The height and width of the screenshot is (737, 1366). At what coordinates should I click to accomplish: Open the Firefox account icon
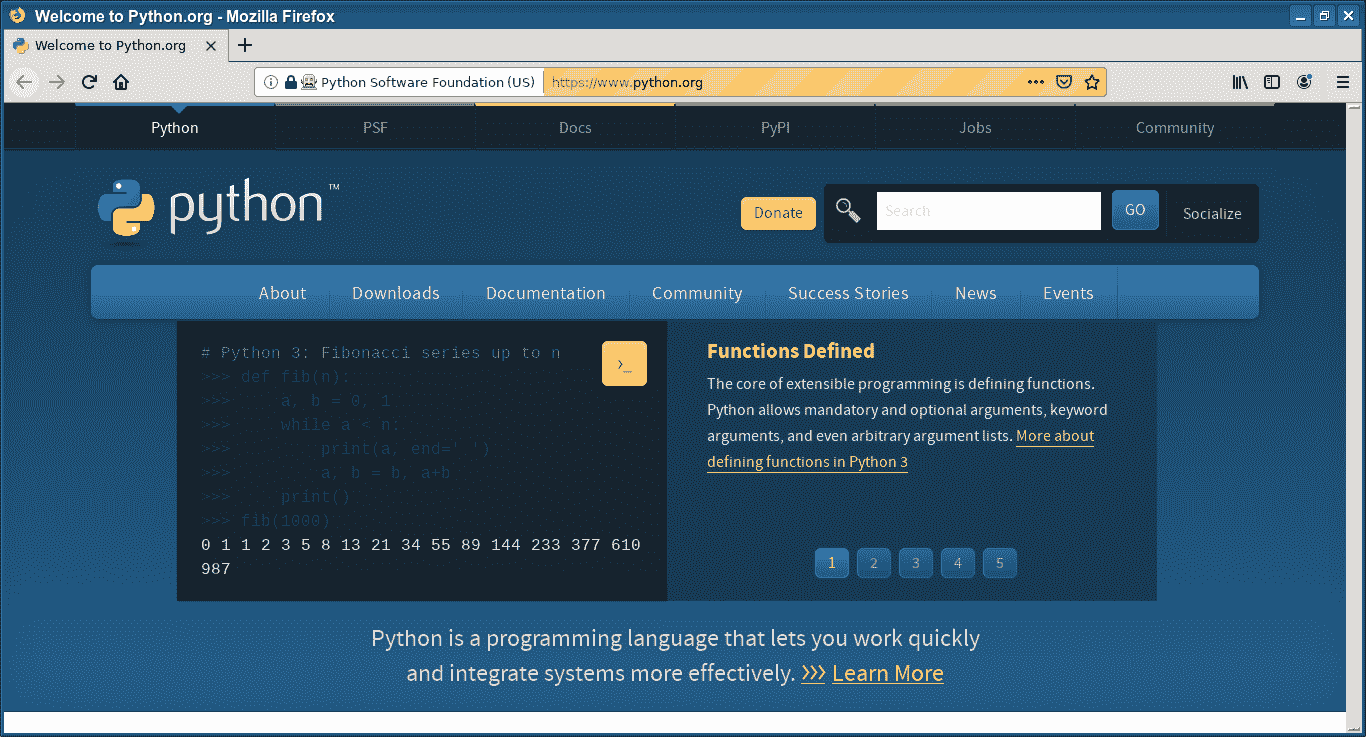pyautogui.click(x=1304, y=82)
